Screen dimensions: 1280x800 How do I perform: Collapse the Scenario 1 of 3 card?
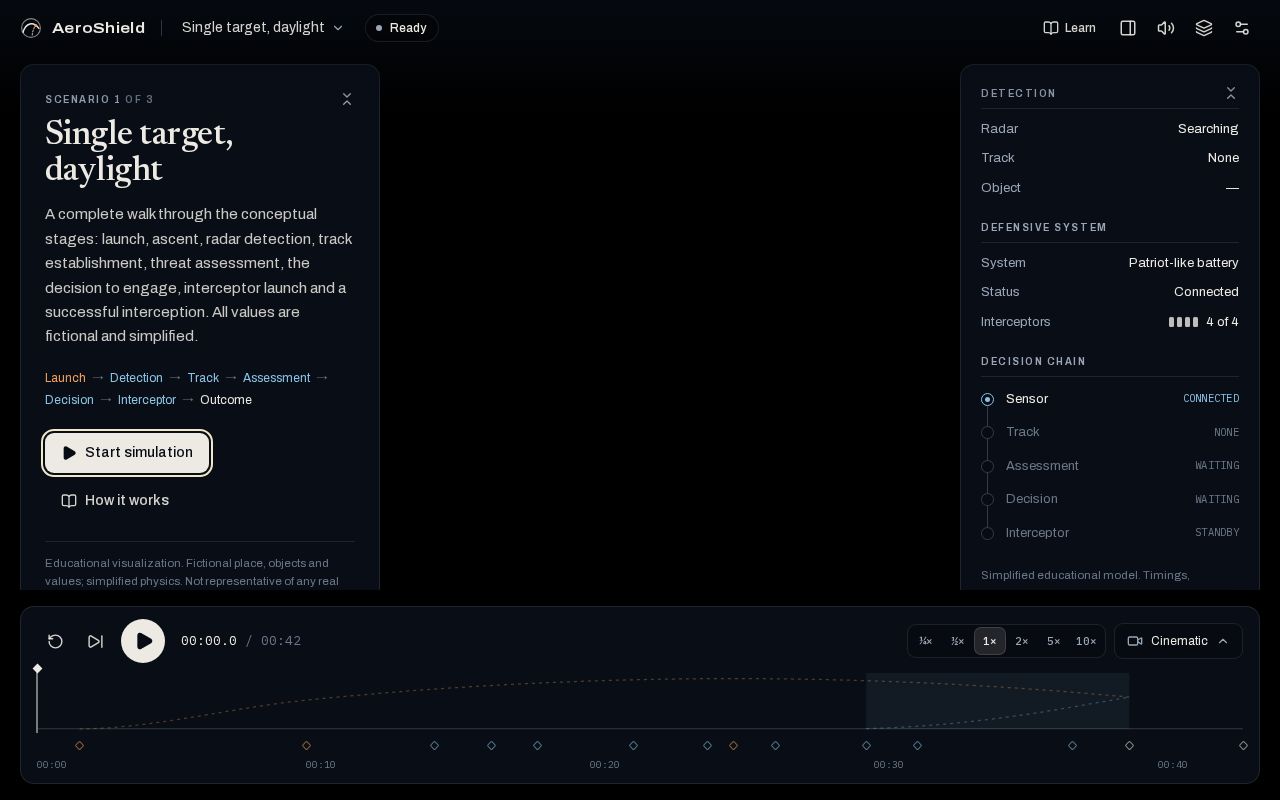(x=347, y=99)
